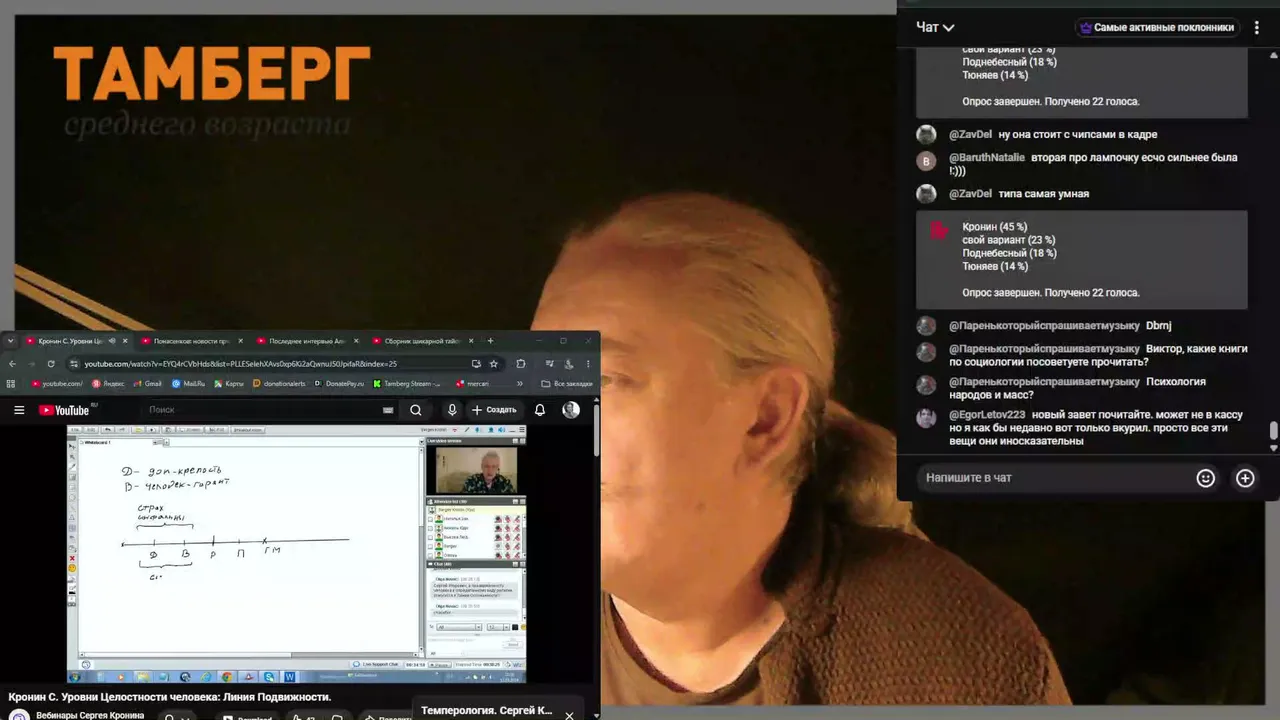The image size is (1280, 720).
Task: Focus the Напишите в чат input
Action: (1055, 478)
